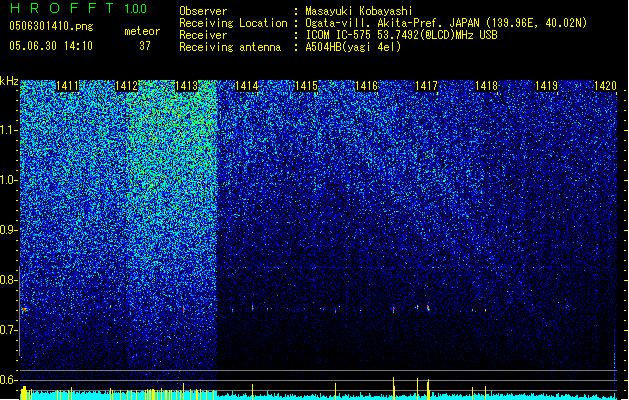This screenshot has width=629, height=400.
Task: Click the 1416 time marker
Action: 366,86
